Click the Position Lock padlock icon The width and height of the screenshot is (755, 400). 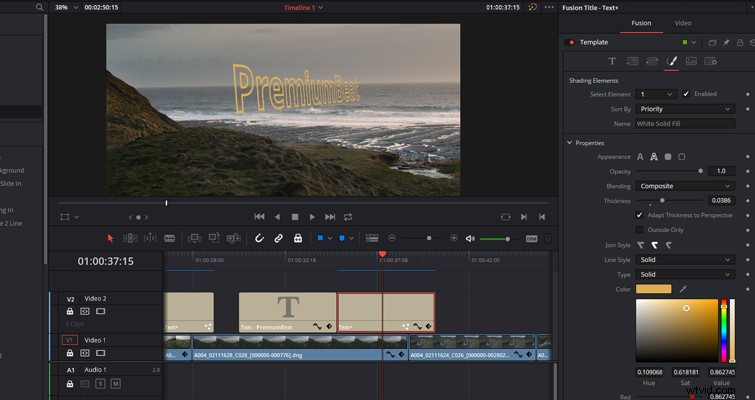pos(298,238)
